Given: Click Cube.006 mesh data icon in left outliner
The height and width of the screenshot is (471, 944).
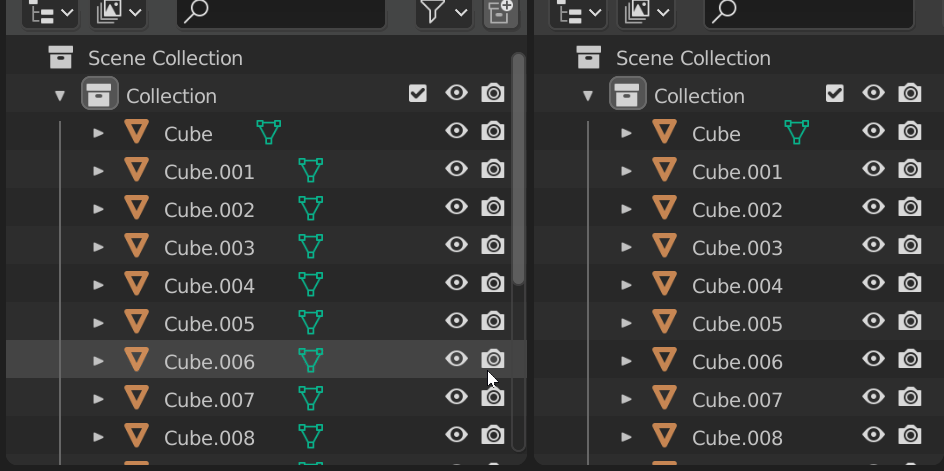Looking at the screenshot, I should (311, 360).
